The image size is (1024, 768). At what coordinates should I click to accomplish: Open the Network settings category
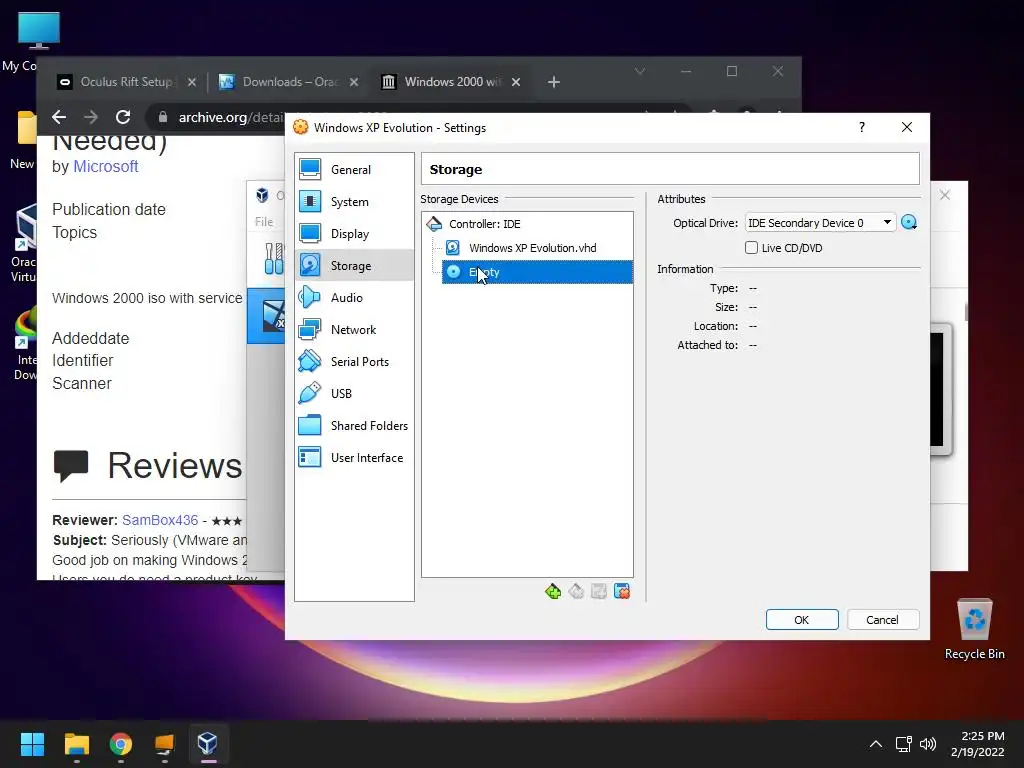click(x=353, y=330)
